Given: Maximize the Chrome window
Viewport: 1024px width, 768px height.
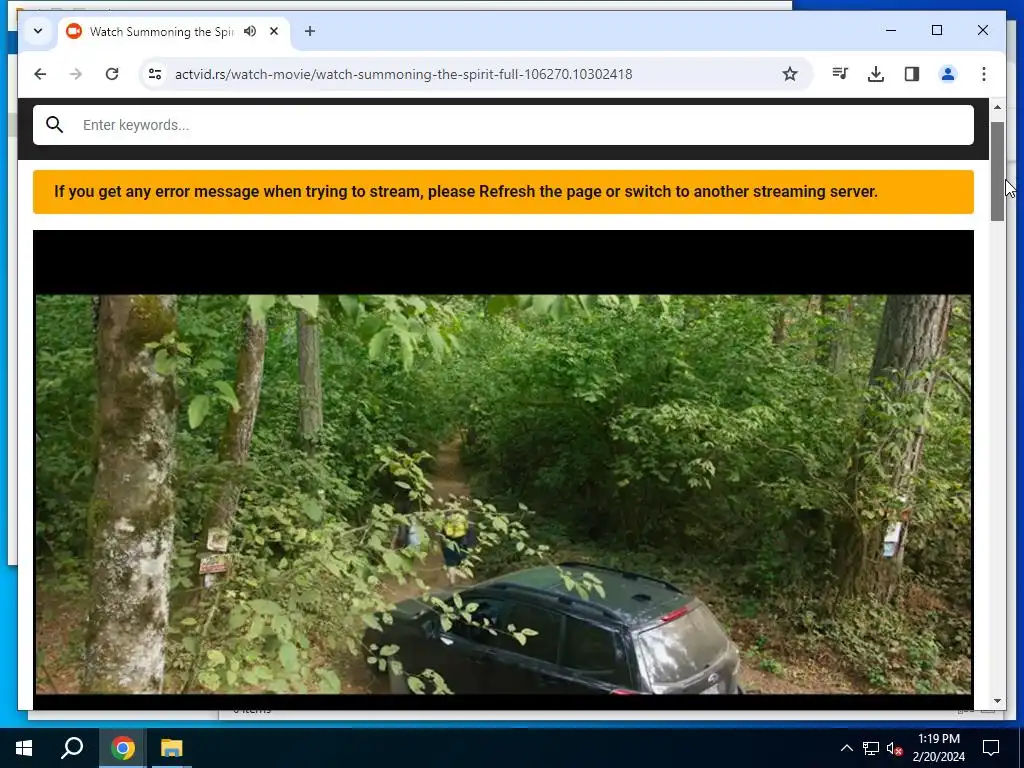Looking at the screenshot, I should click(936, 30).
